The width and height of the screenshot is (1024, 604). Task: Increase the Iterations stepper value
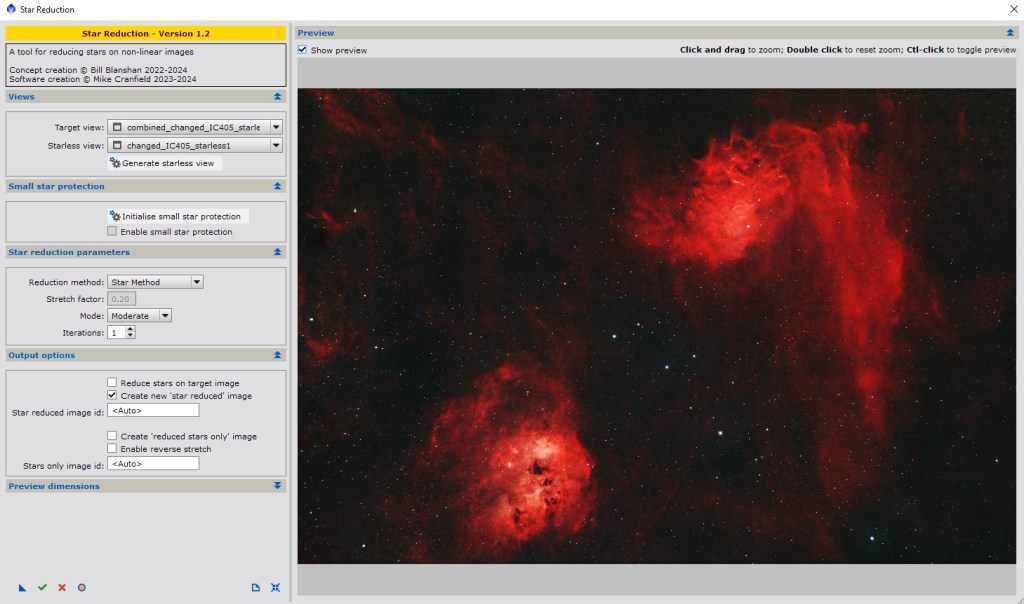131,329
